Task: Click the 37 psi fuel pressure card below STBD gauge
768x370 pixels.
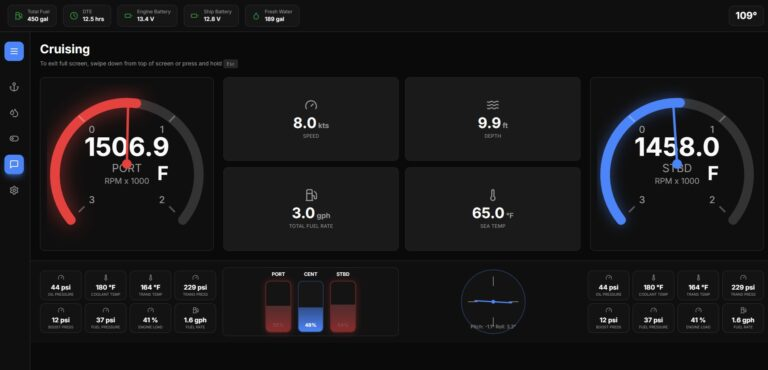Action: [x=653, y=318]
